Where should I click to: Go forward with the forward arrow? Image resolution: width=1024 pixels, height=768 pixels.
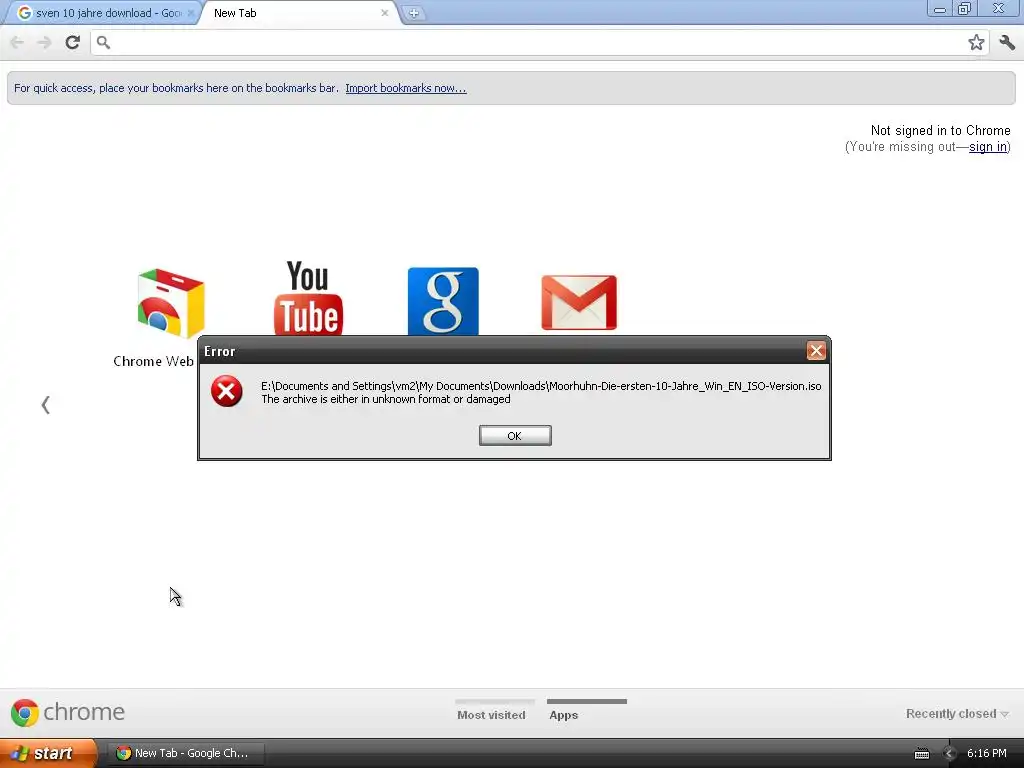tap(44, 42)
